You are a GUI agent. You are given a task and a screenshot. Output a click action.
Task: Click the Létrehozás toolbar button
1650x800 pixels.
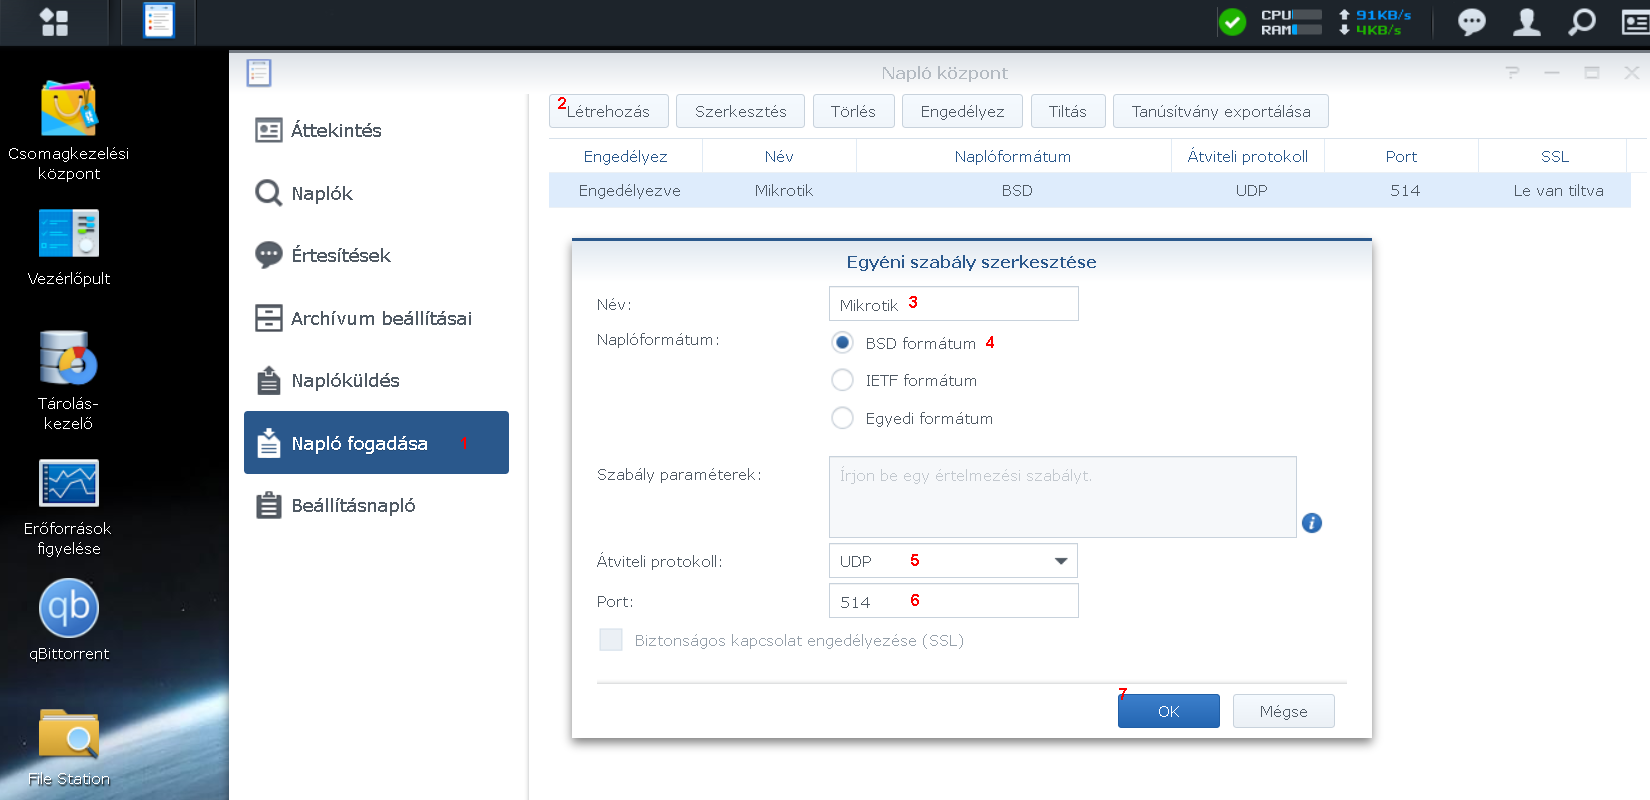(608, 111)
